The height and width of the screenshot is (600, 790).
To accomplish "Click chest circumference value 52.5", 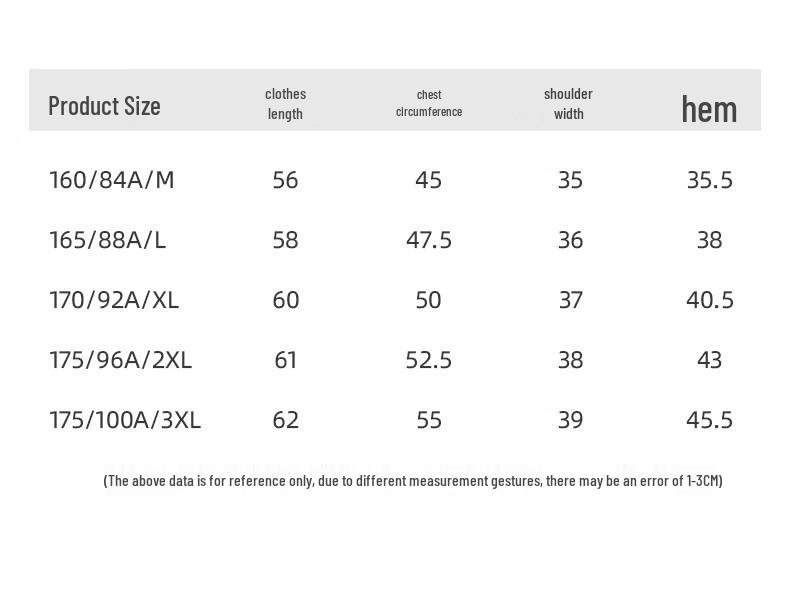I will [428, 360].
